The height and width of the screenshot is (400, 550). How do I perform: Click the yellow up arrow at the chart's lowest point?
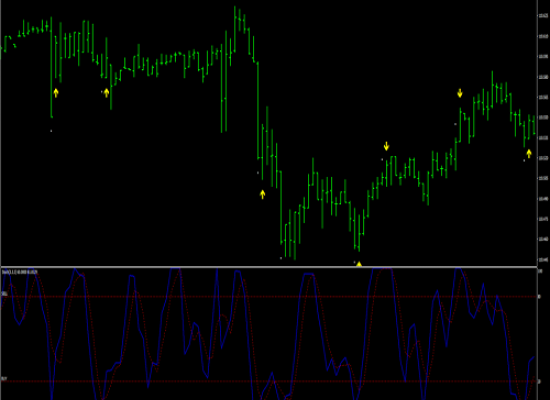[359, 264]
